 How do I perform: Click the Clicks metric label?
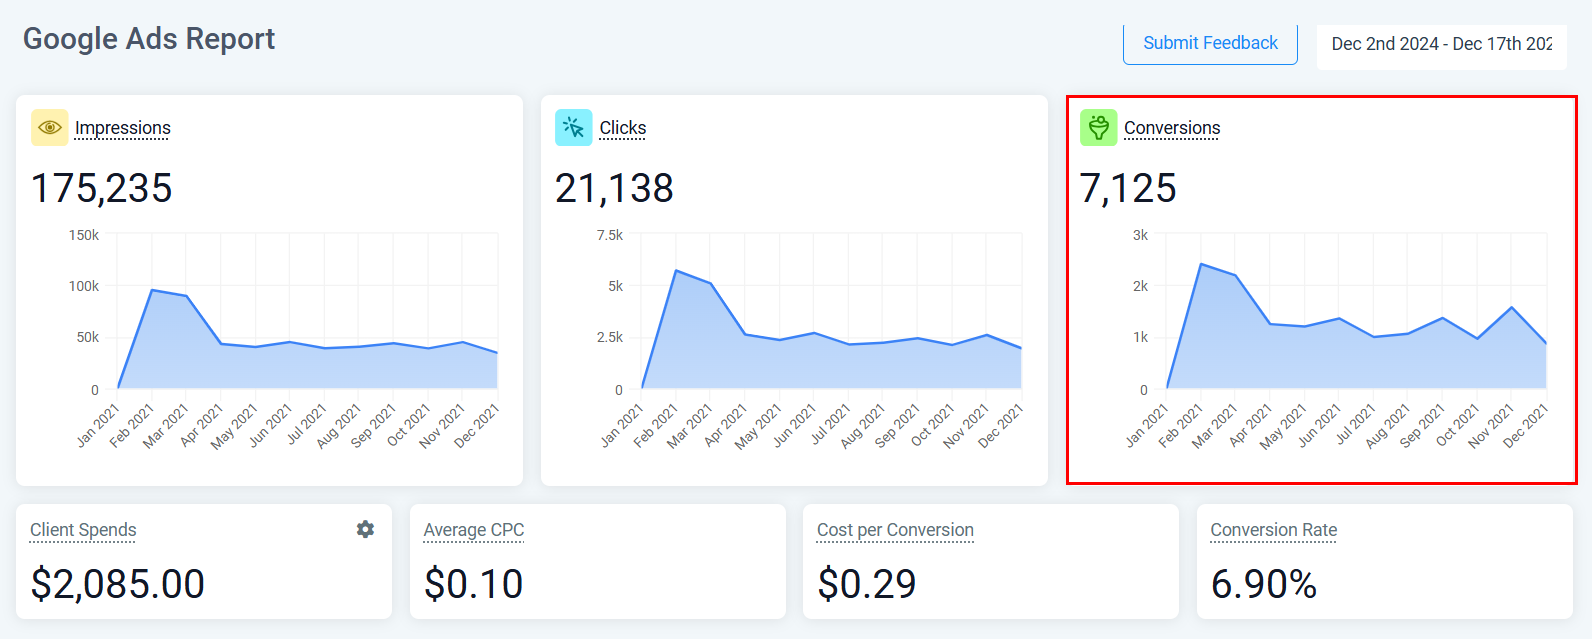(623, 128)
